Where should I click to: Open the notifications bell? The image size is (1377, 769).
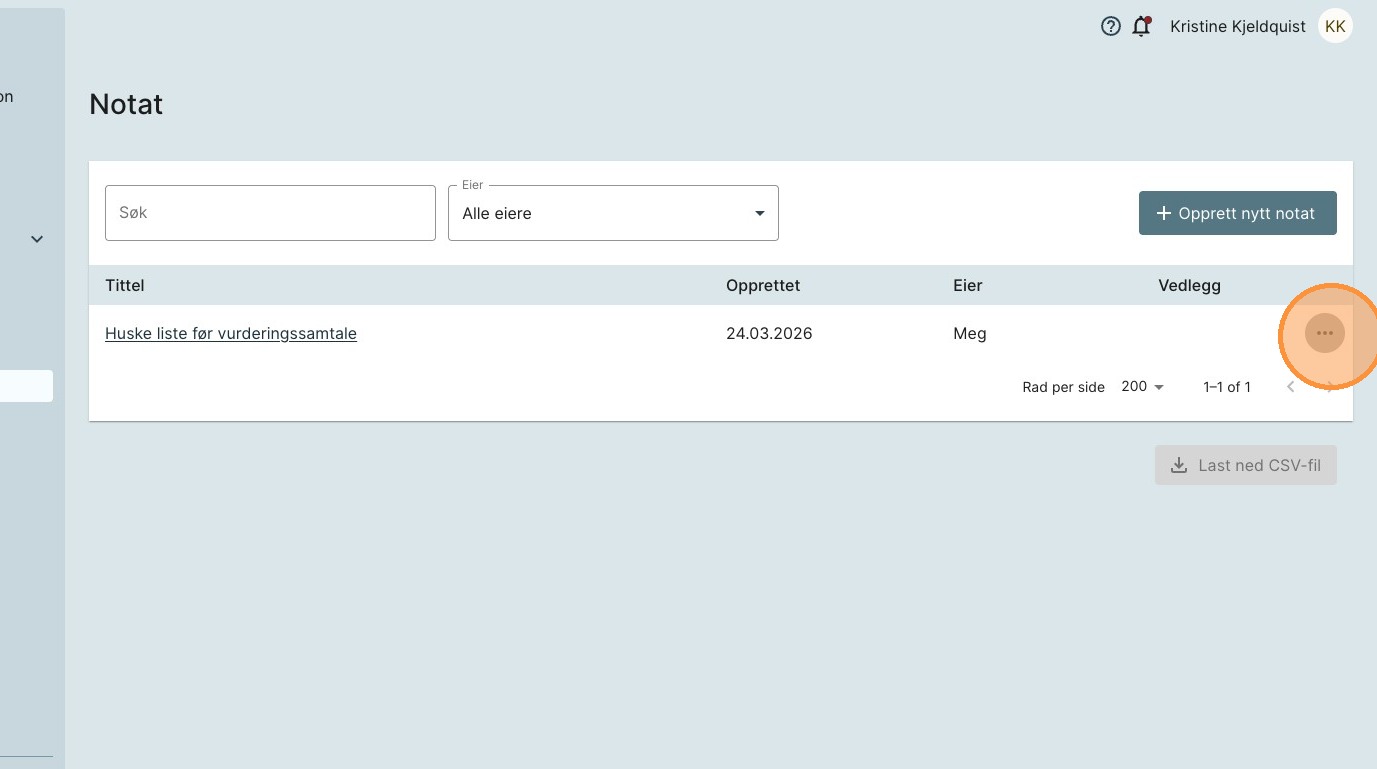pyautogui.click(x=1141, y=27)
